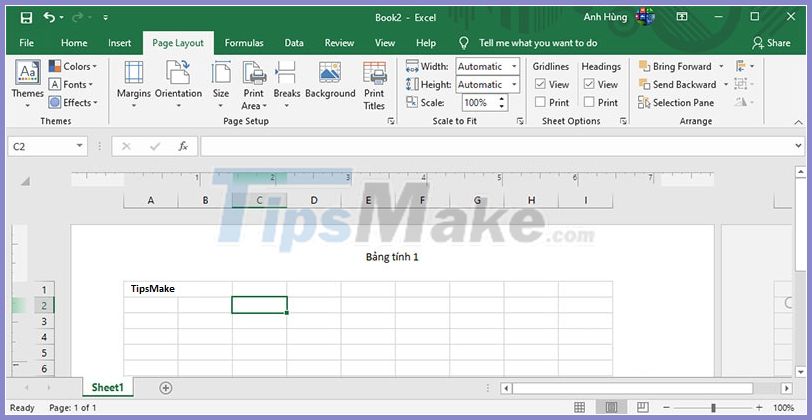Image resolution: width=812 pixels, height=420 pixels.
Task: Click the Insert Function fx icon
Action: (x=183, y=147)
